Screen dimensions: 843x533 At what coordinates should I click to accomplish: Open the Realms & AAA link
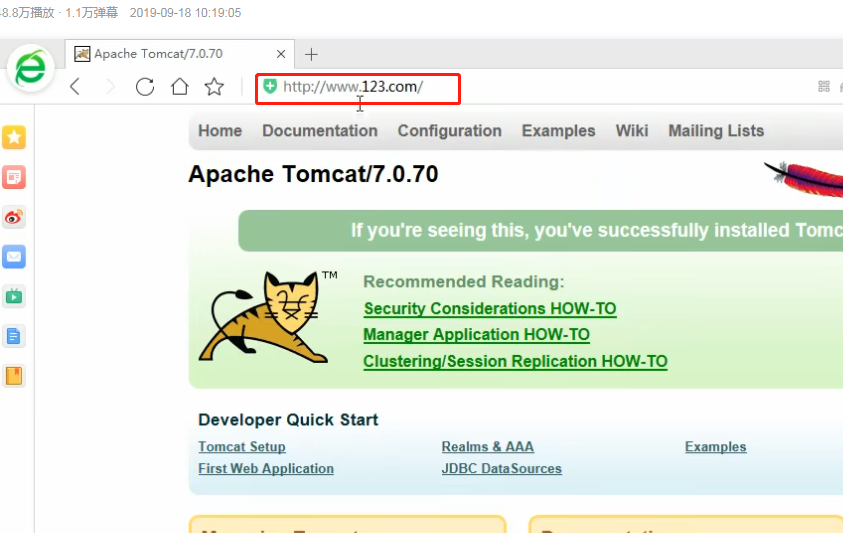click(488, 447)
